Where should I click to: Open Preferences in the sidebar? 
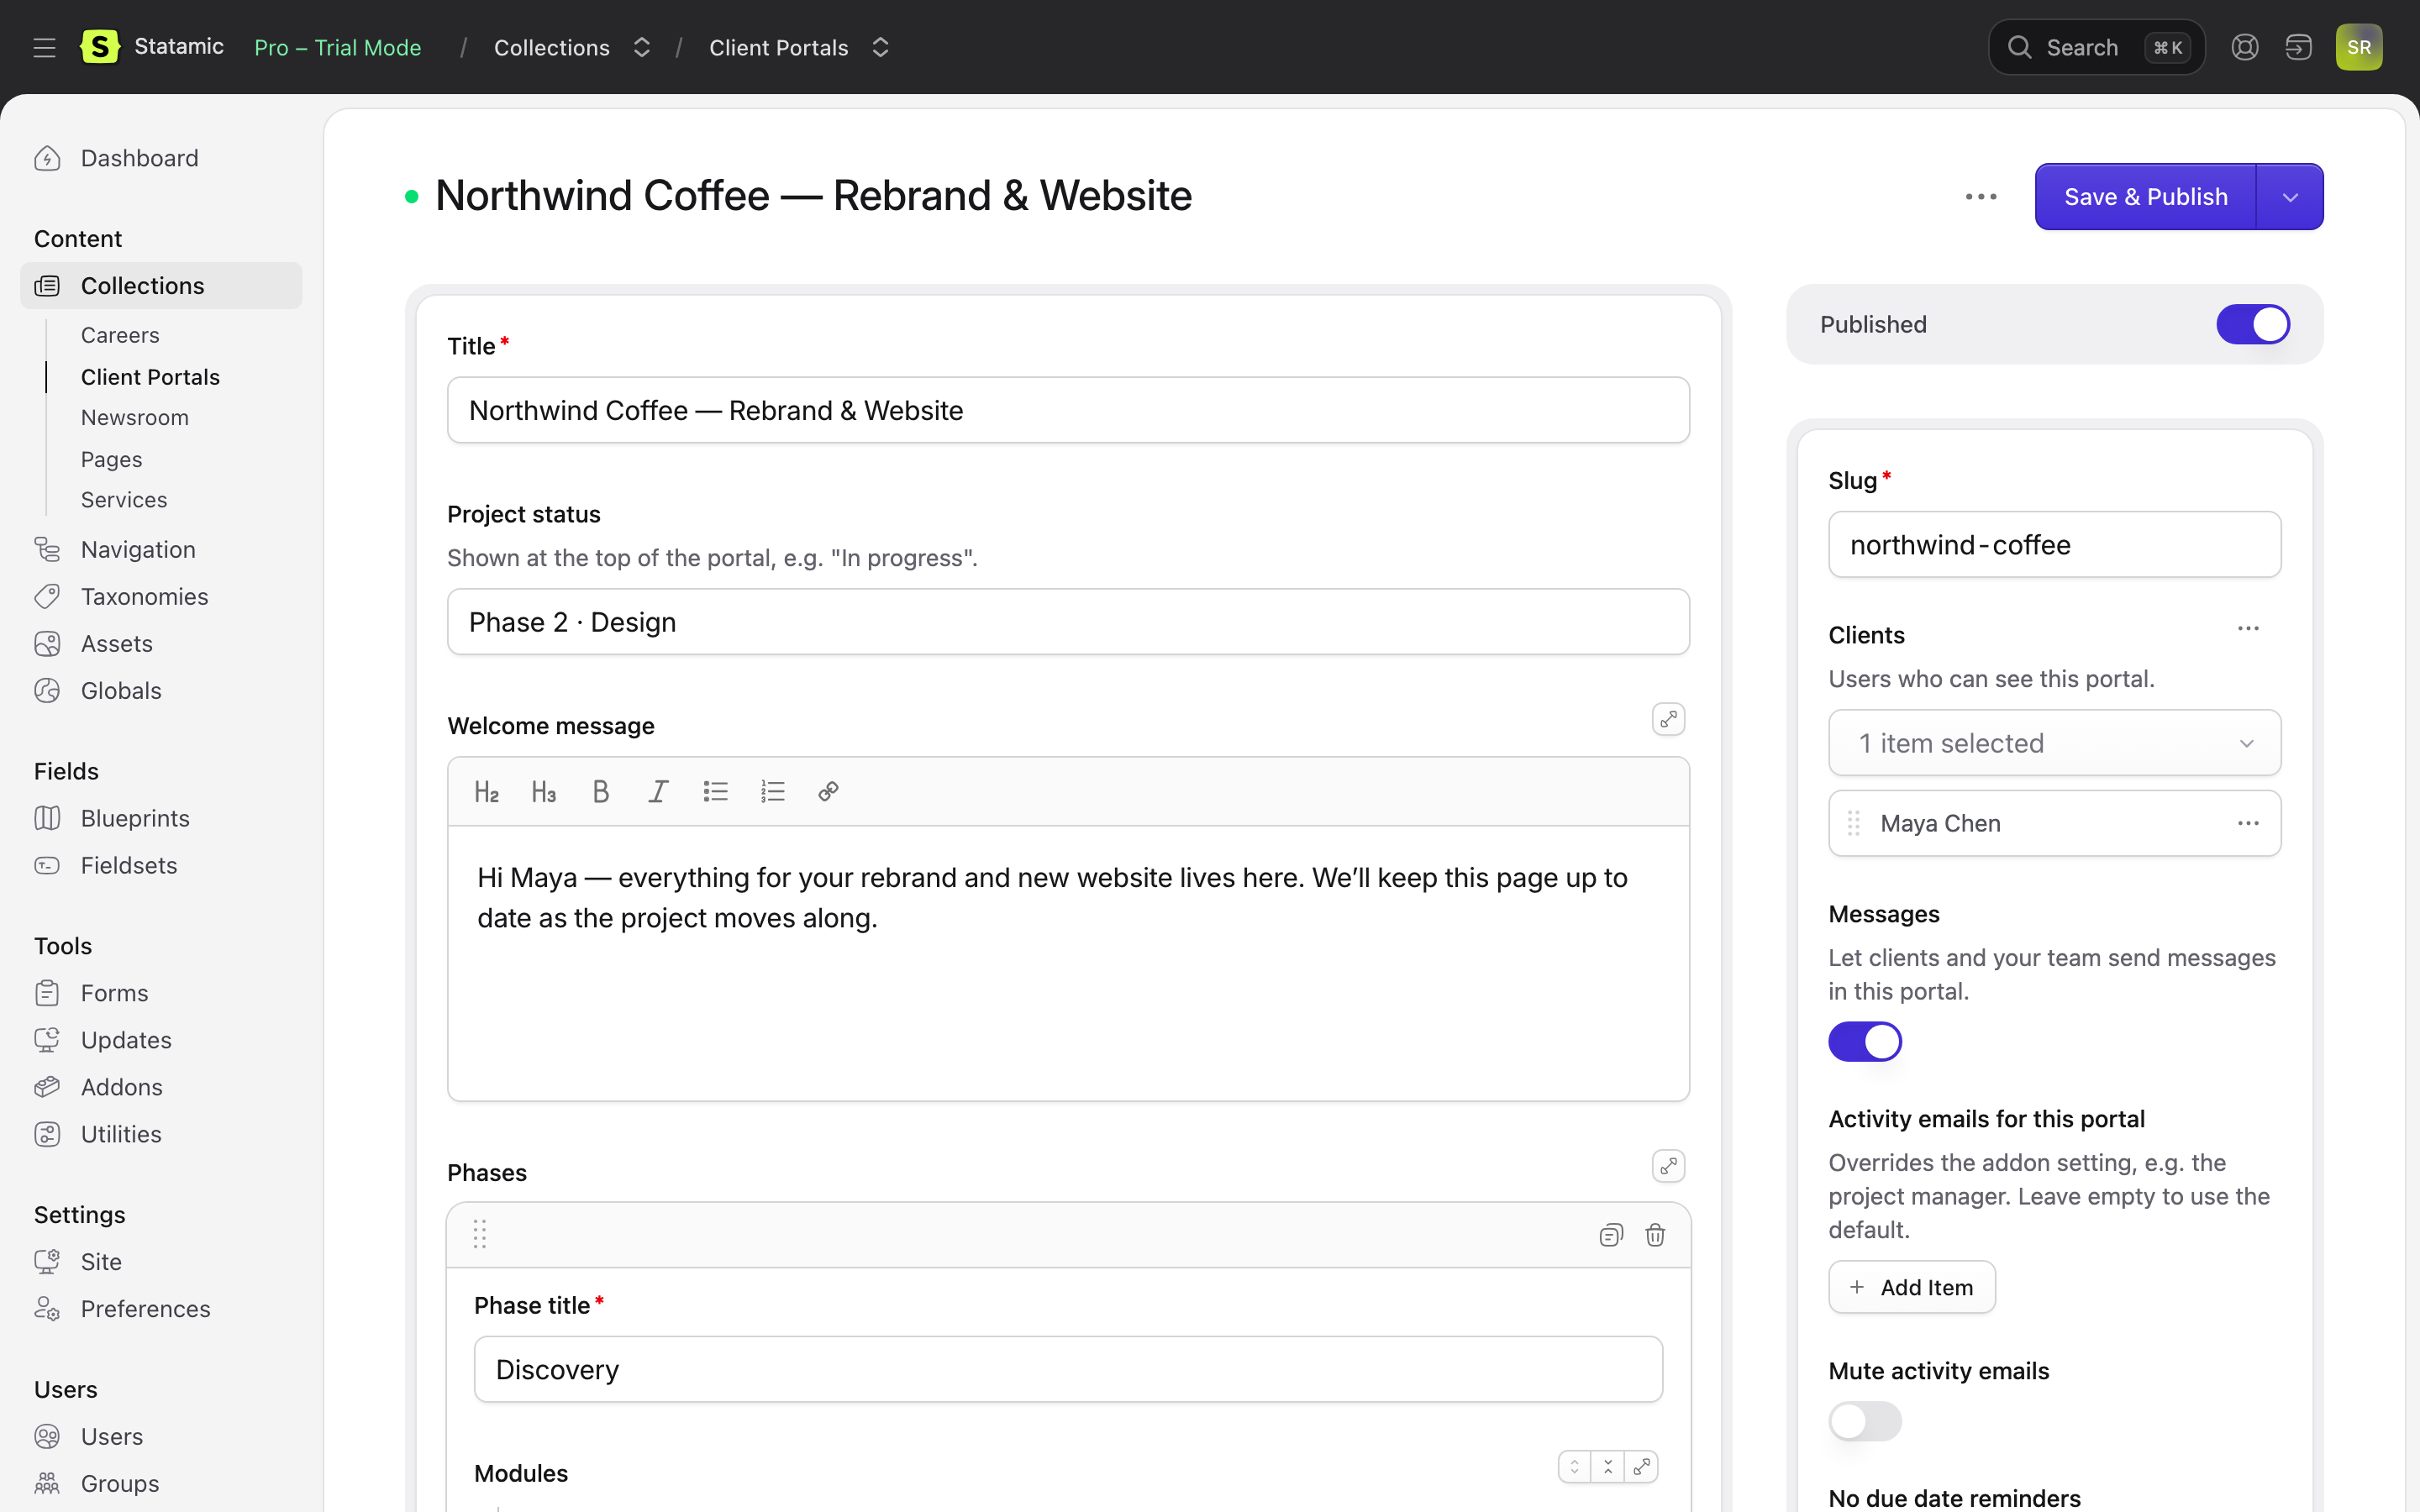click(x=146, y=1309)
